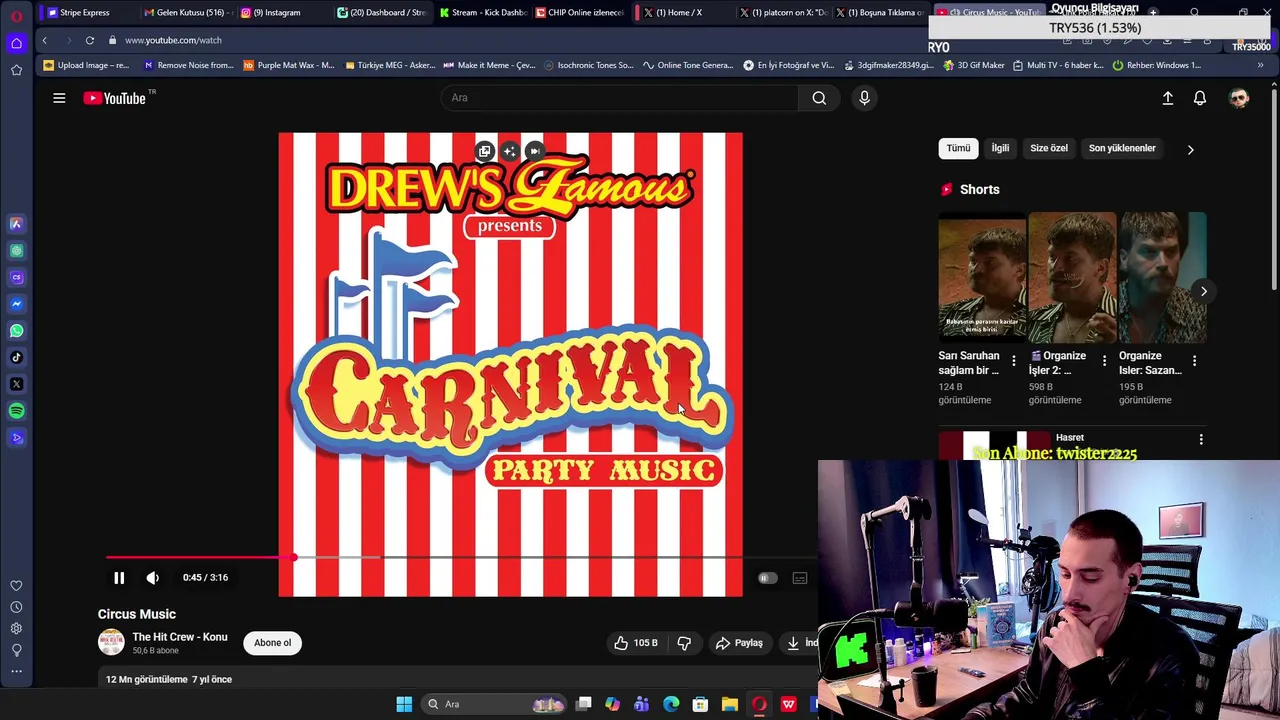
Task: Switch to Stream - Kick Dashboard tab
Action: click(x=481, y=12)
